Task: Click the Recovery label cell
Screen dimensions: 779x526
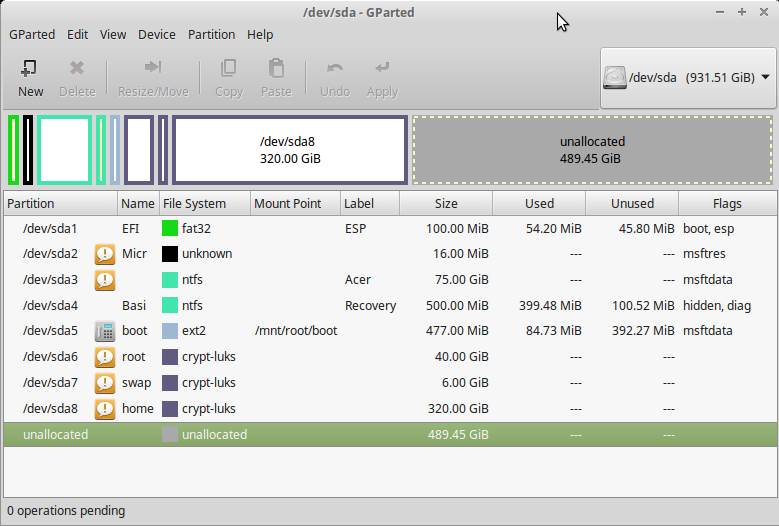Action: [x=370, y=305]
